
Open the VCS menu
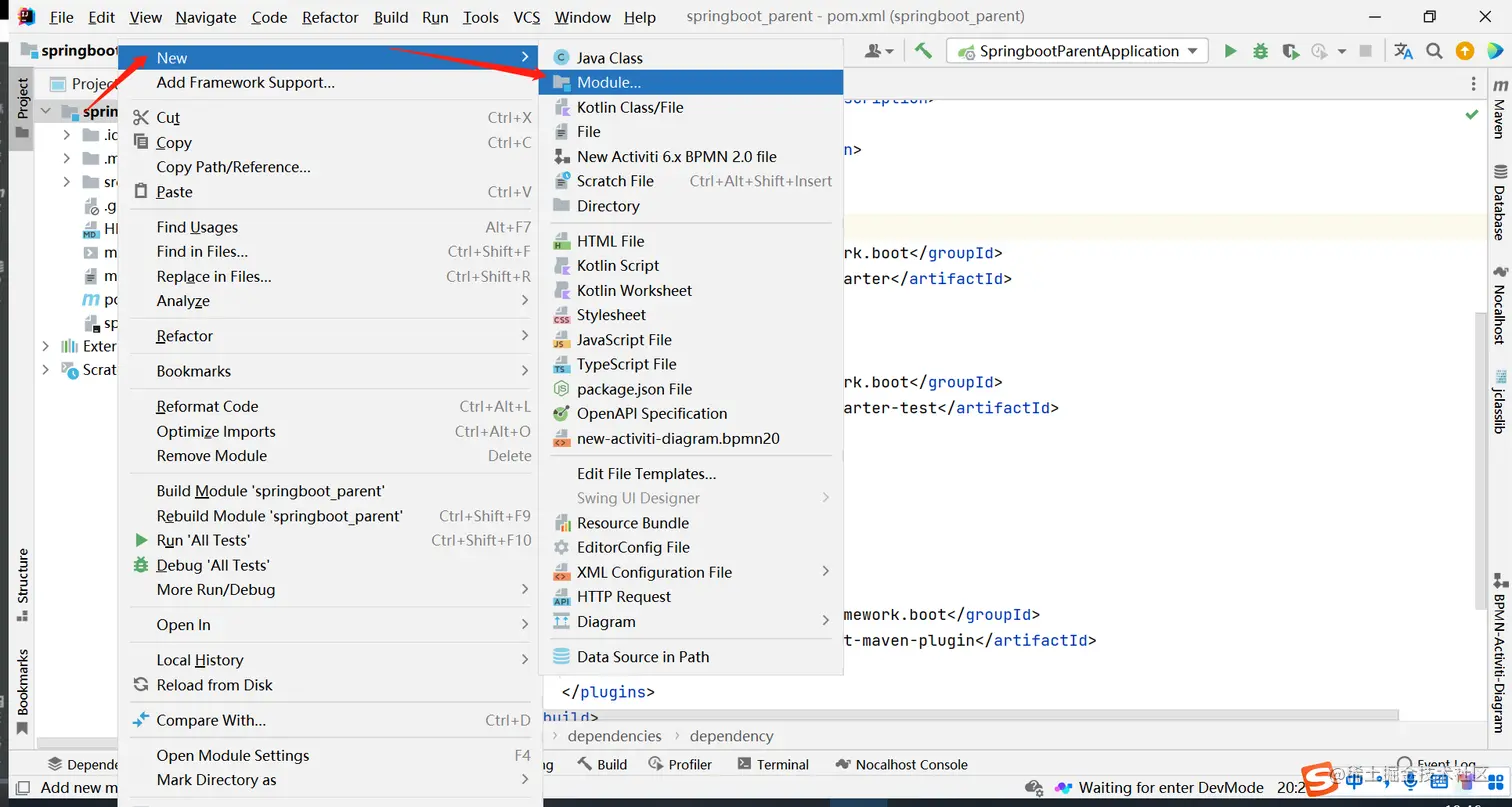(x=527, y=17)
